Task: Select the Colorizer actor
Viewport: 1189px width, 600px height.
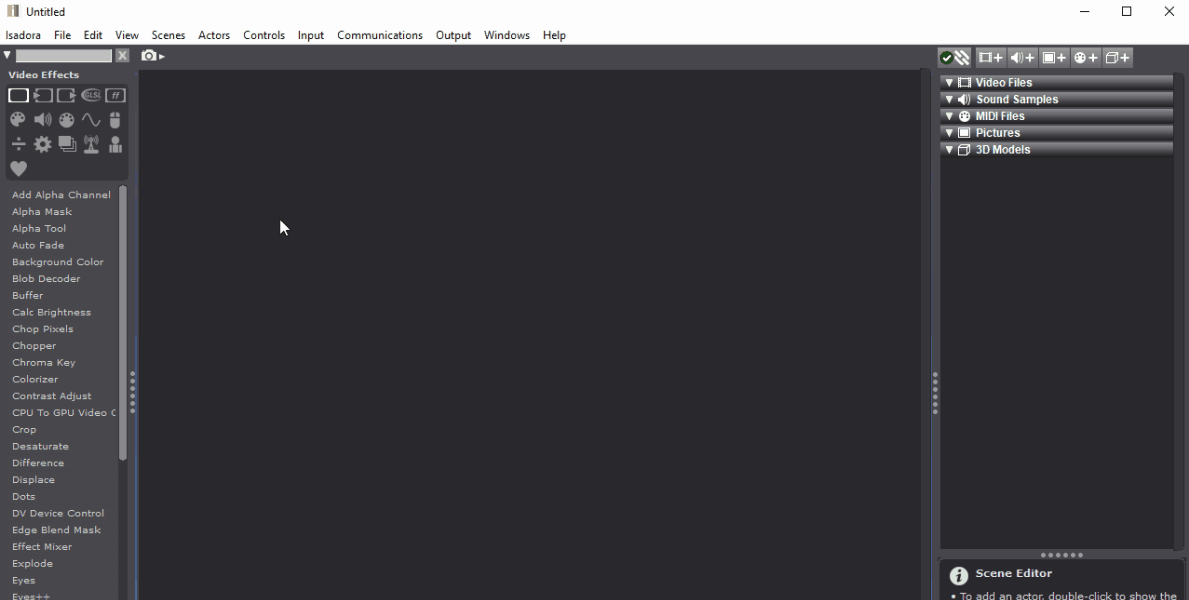Action: (35, 379)
